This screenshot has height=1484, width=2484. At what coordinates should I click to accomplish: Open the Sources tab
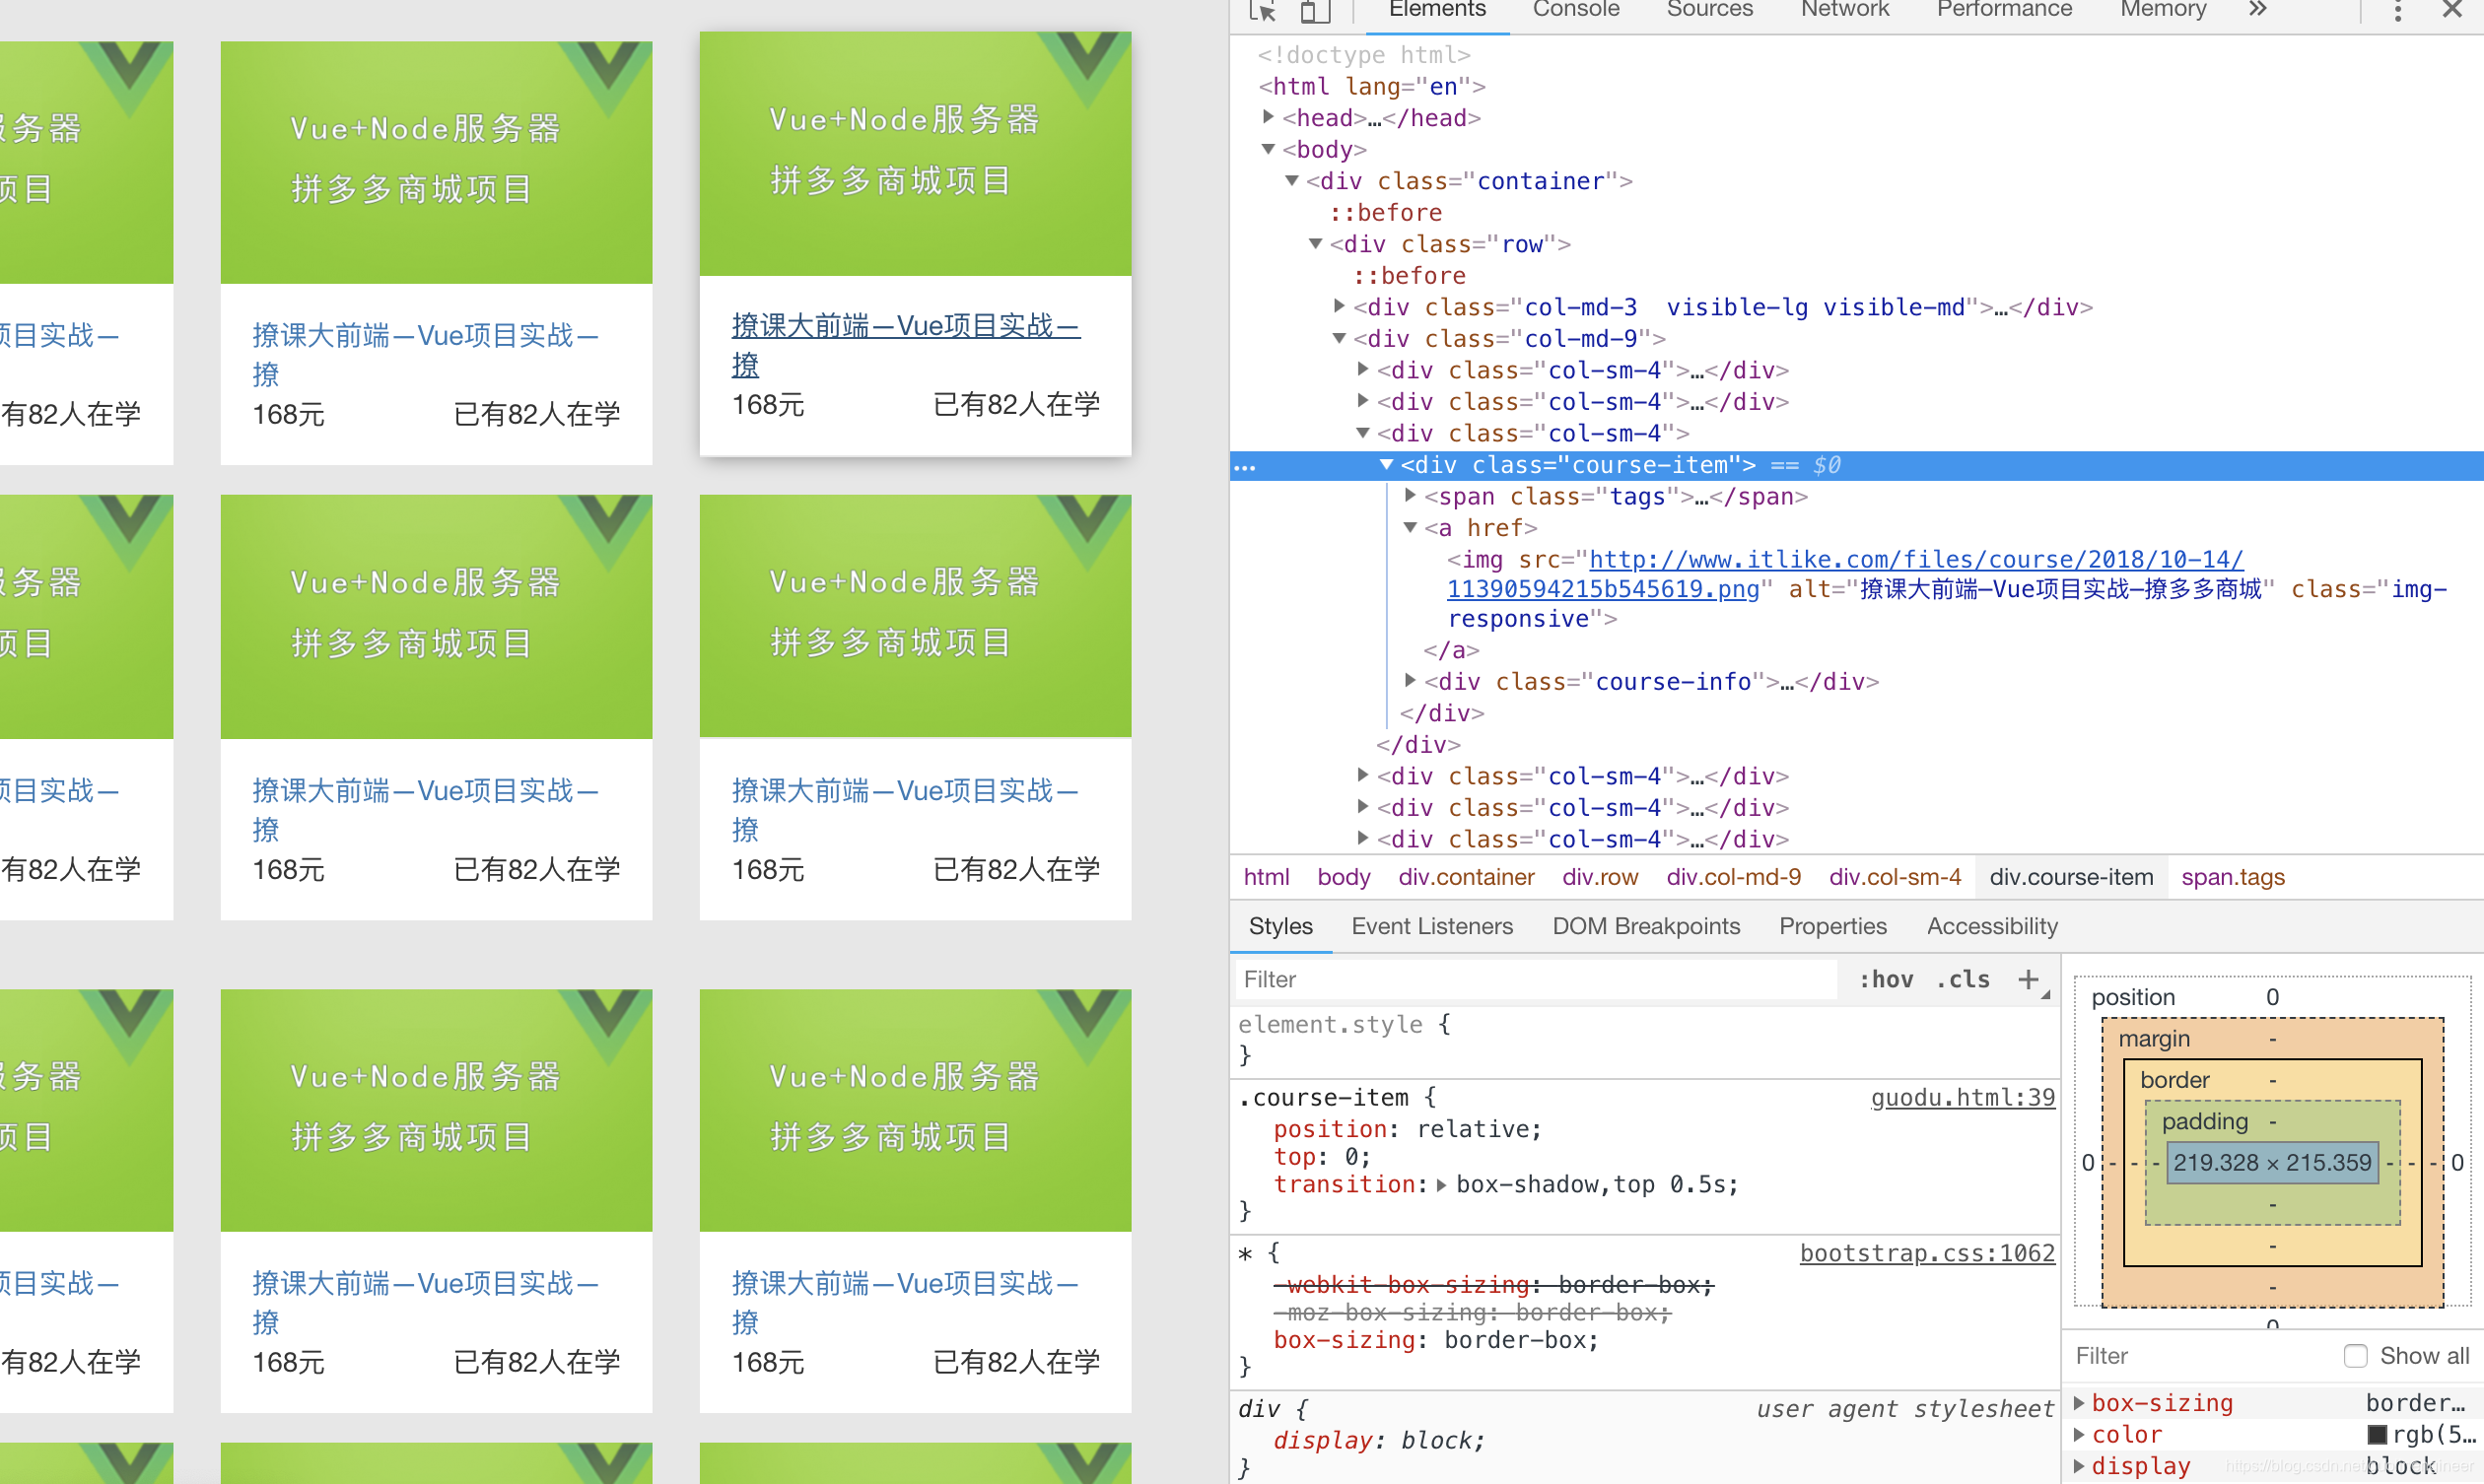tap(1709, 9)
